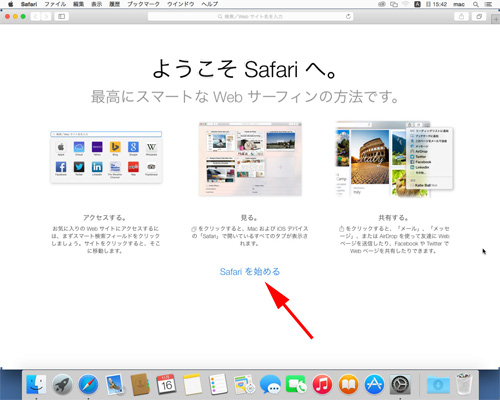This screenshot has height=400, width=500.
Task: Add a new tab with plus button
Action: 496,19
